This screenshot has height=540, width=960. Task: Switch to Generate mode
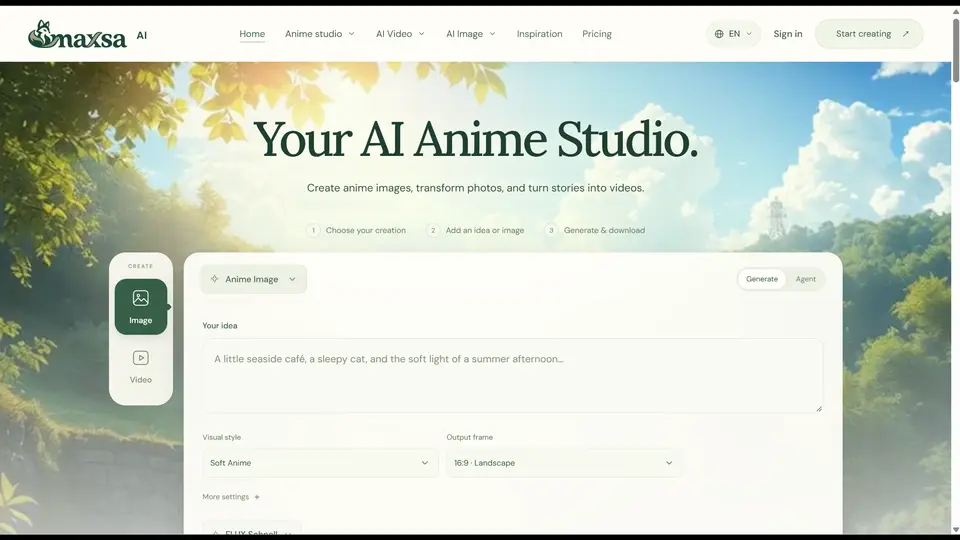tap(762, 279)
